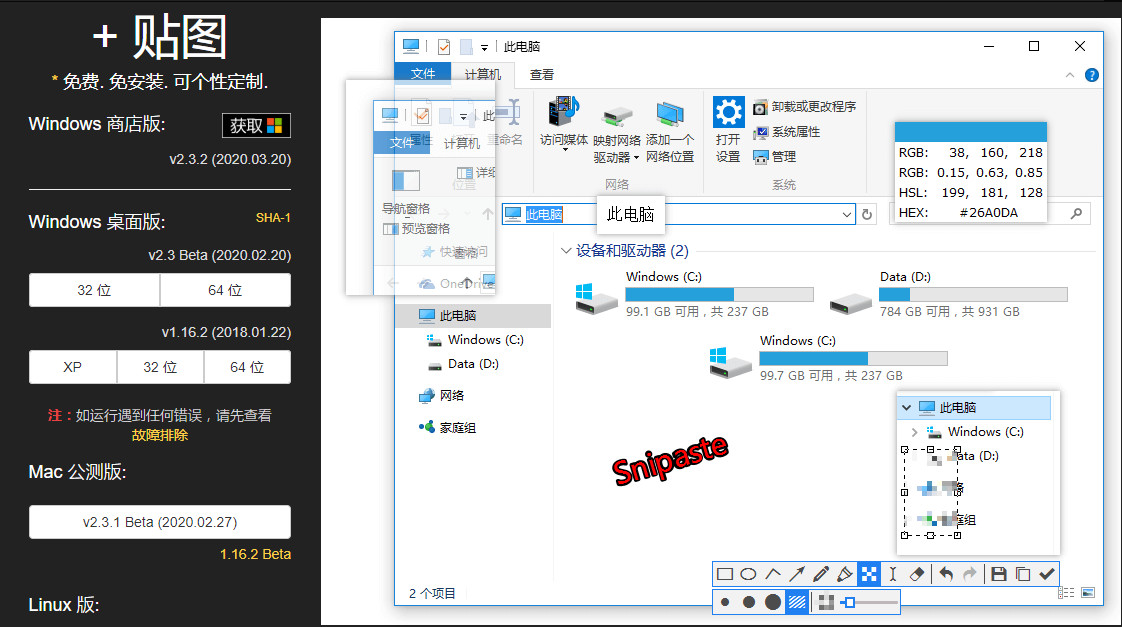Open the address bar history dropdown
Viewport: 1122px width, 627px height.
pos(847,214)
